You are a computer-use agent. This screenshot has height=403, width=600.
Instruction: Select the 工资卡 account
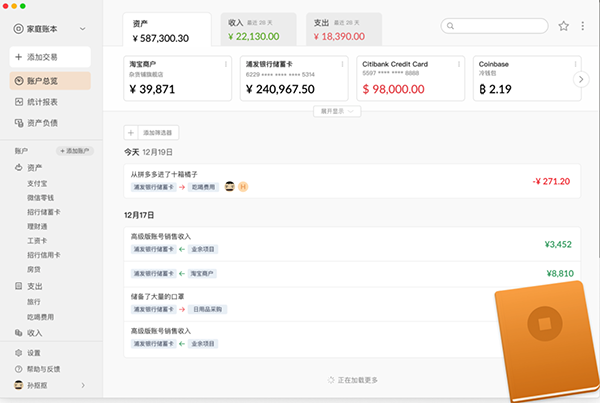37,241
